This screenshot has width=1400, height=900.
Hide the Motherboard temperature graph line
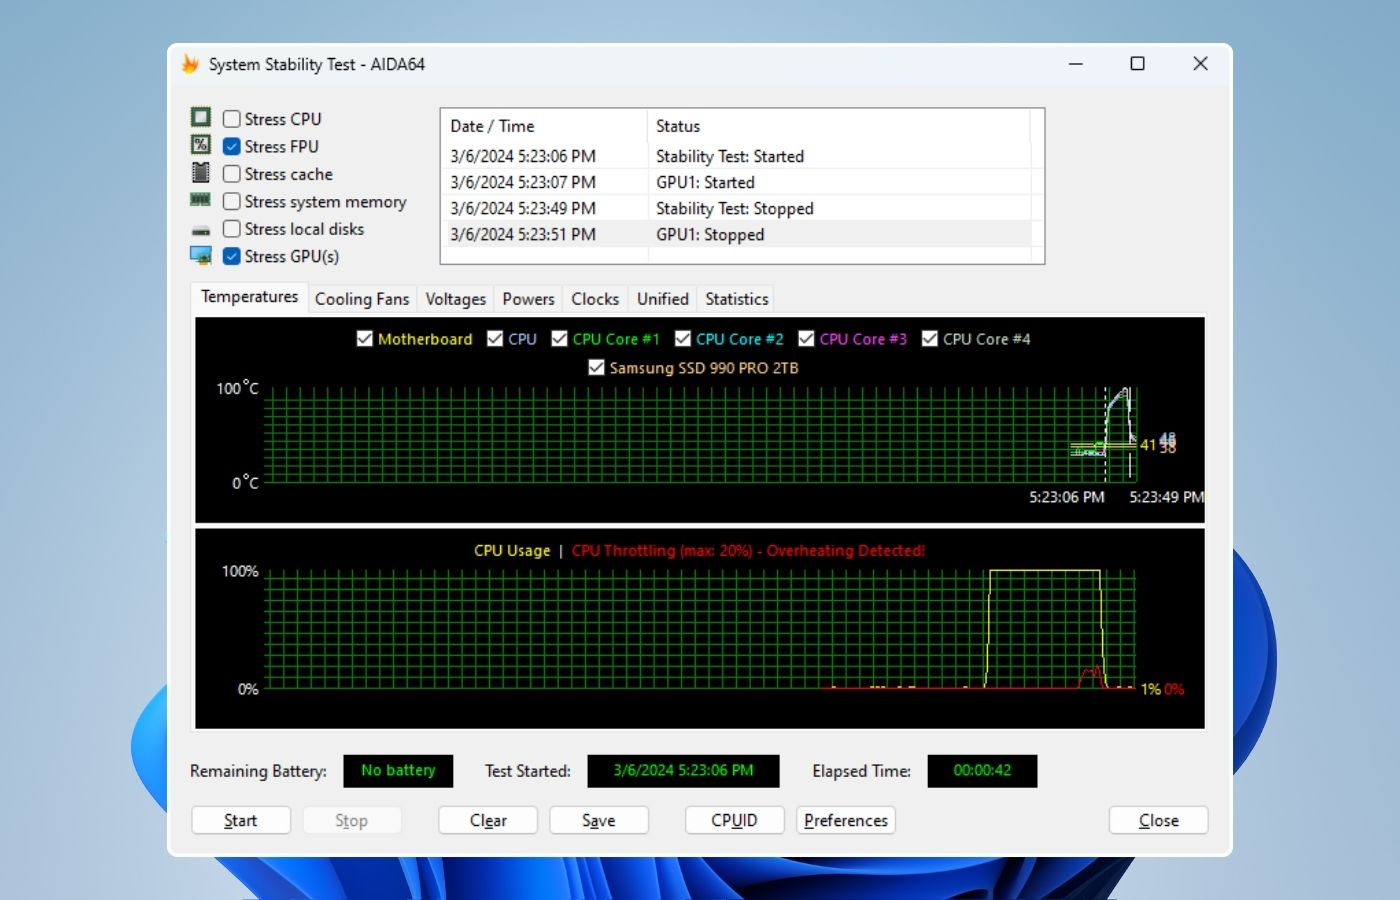click(x=365, y=339)
